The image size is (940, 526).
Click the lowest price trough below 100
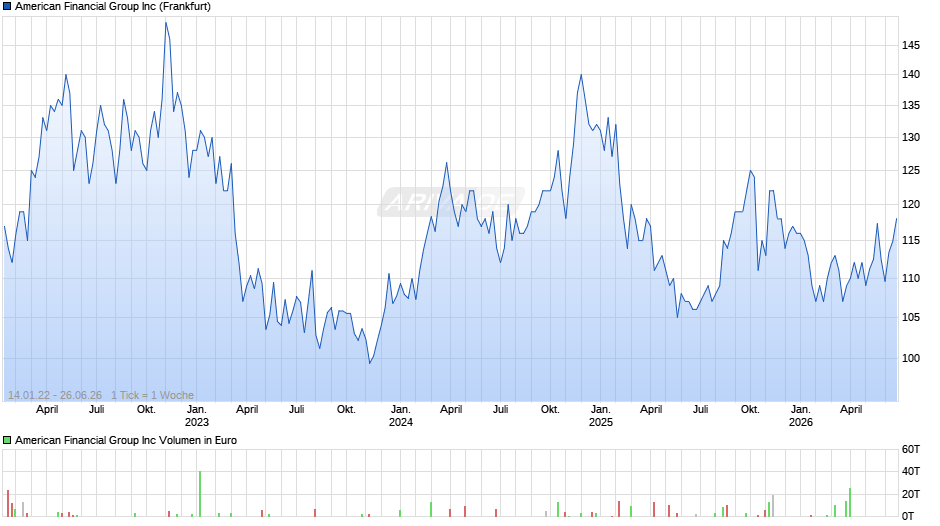370,363
